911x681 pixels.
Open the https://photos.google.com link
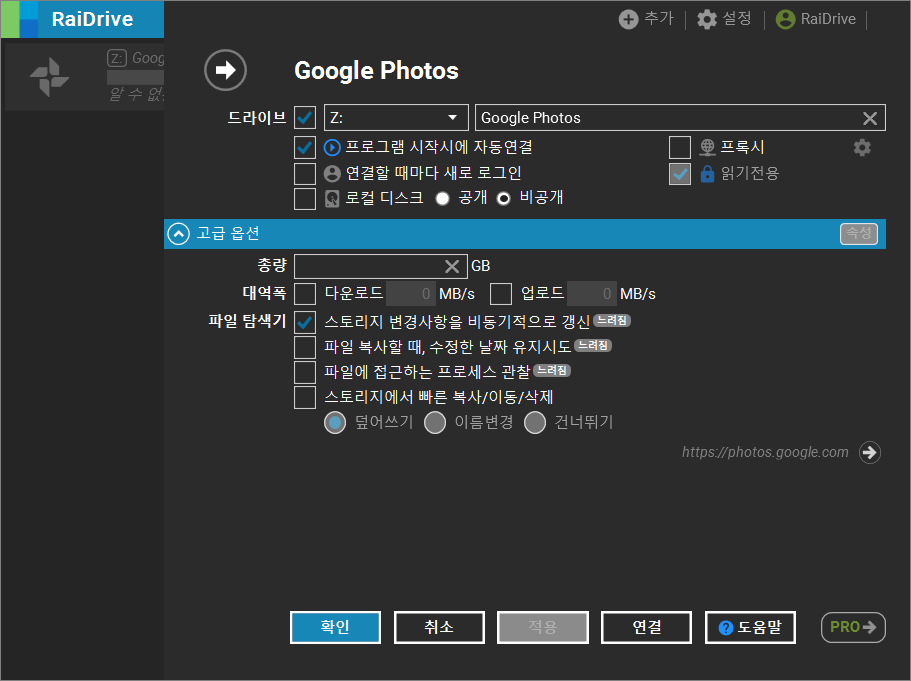pos(765,452)
